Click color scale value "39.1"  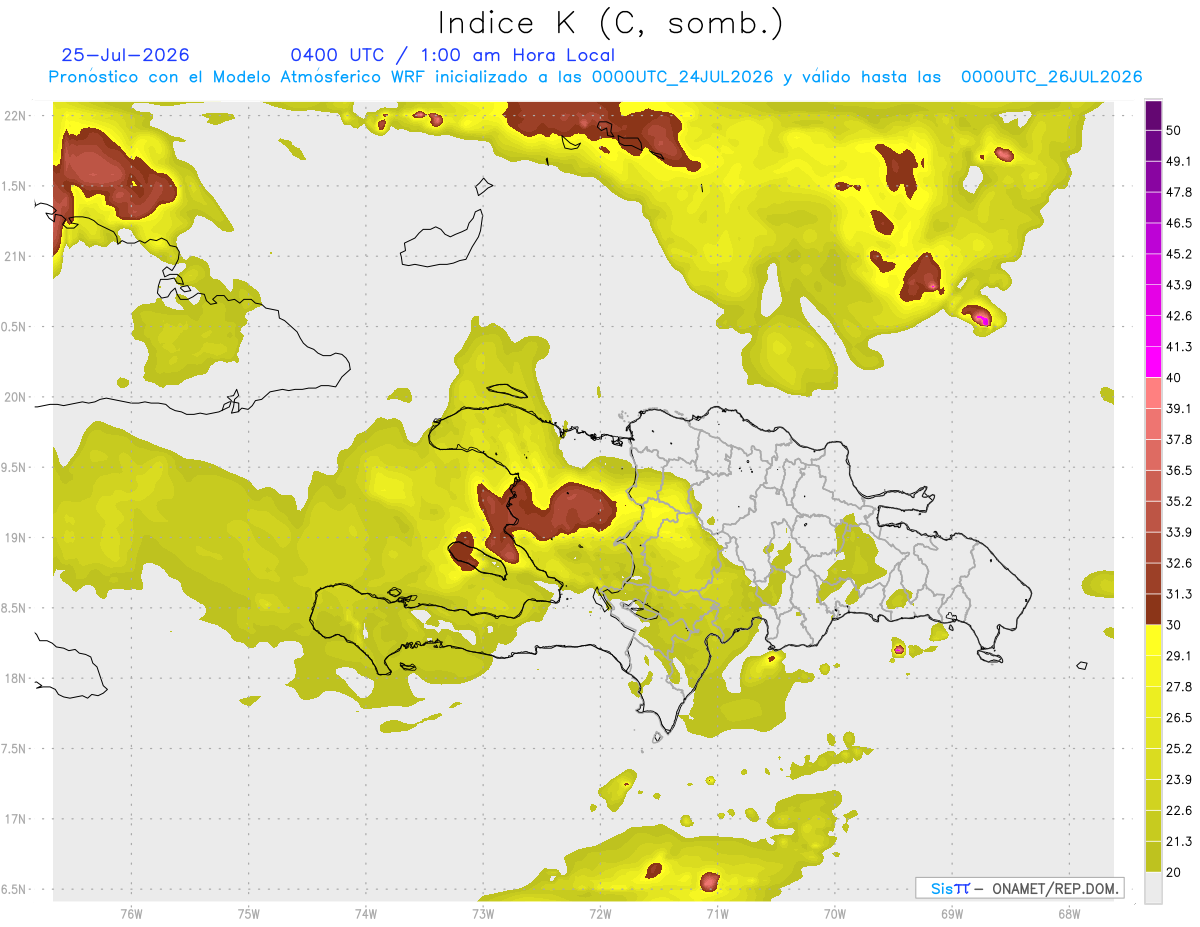pyautogui.click(x=1179, y=408)
